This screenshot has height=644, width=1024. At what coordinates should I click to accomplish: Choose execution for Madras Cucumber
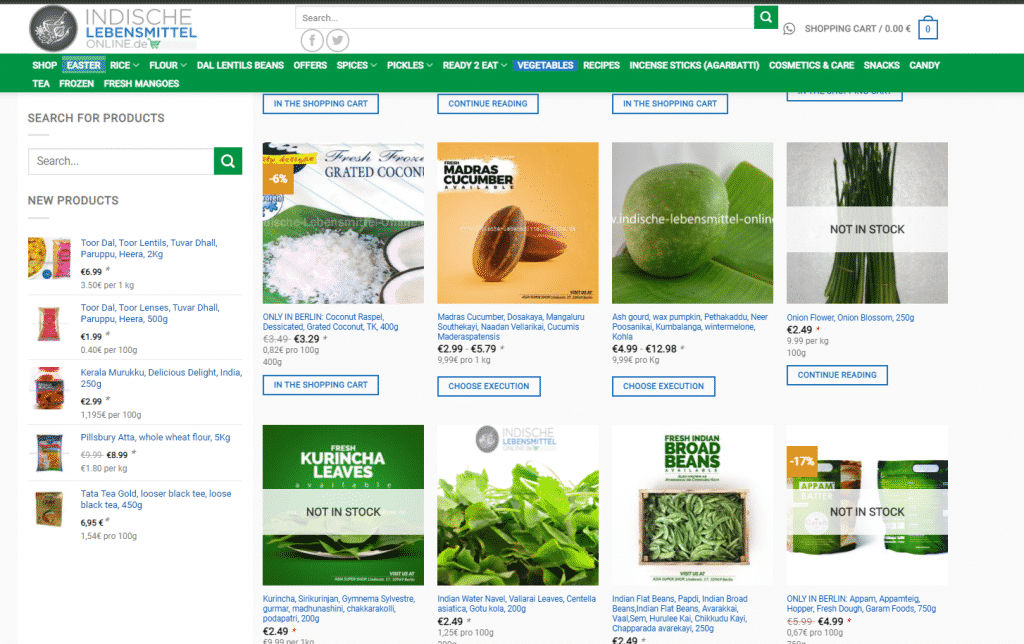(488, 386)
